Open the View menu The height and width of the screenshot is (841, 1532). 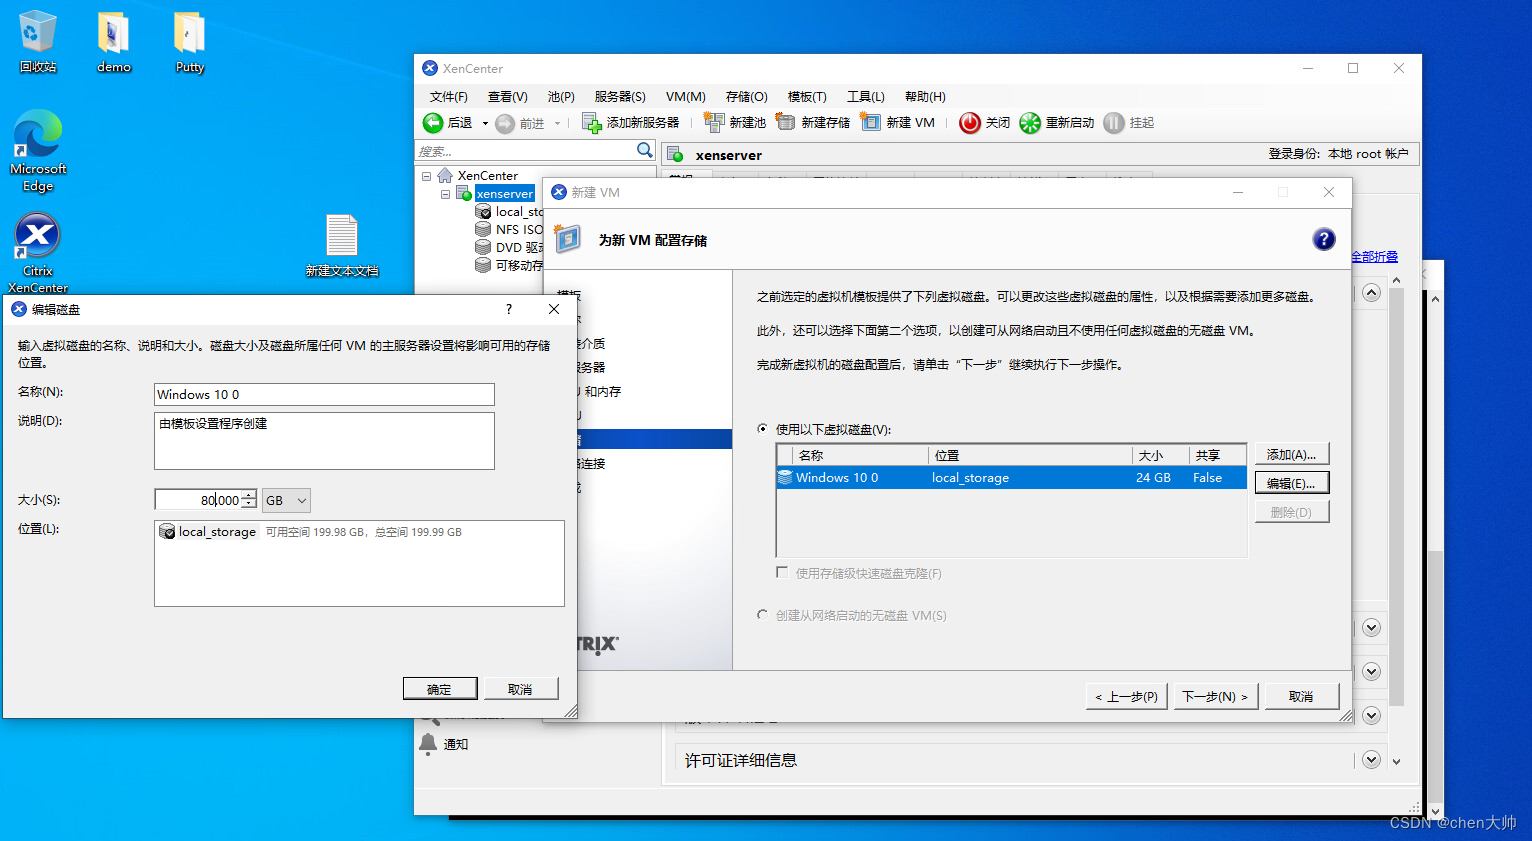pos(507,97)
